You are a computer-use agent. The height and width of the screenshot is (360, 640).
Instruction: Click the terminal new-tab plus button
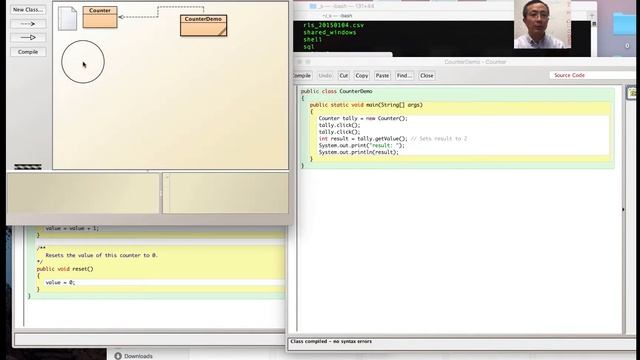pyautogui.click(x=592, y=16)
